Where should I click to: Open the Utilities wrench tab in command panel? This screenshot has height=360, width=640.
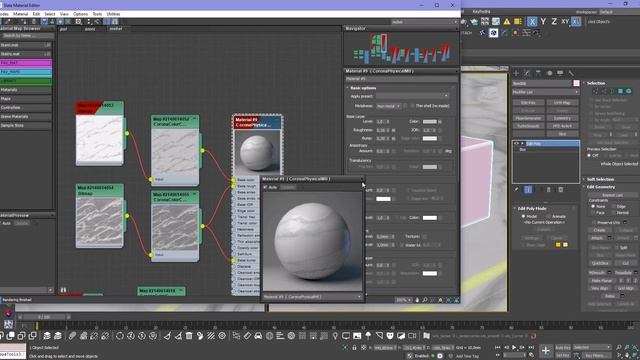(x=571, y=73)
